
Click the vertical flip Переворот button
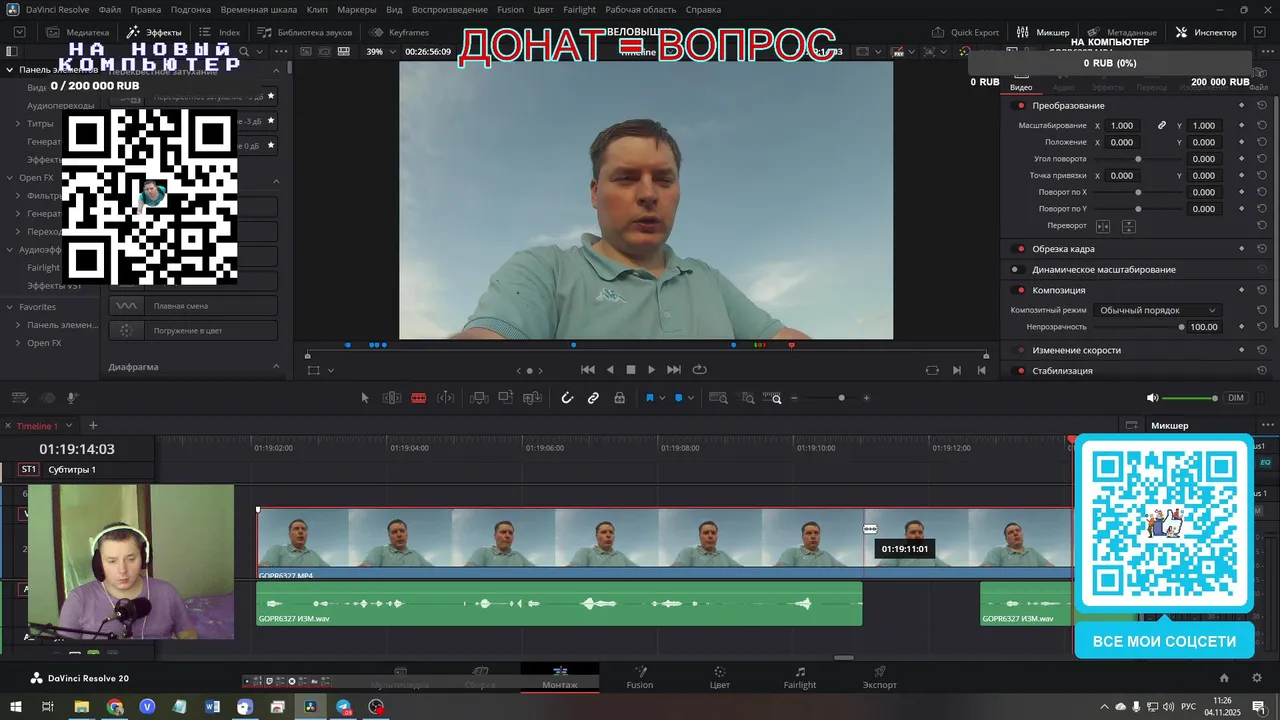click(x=1128, y=226)
